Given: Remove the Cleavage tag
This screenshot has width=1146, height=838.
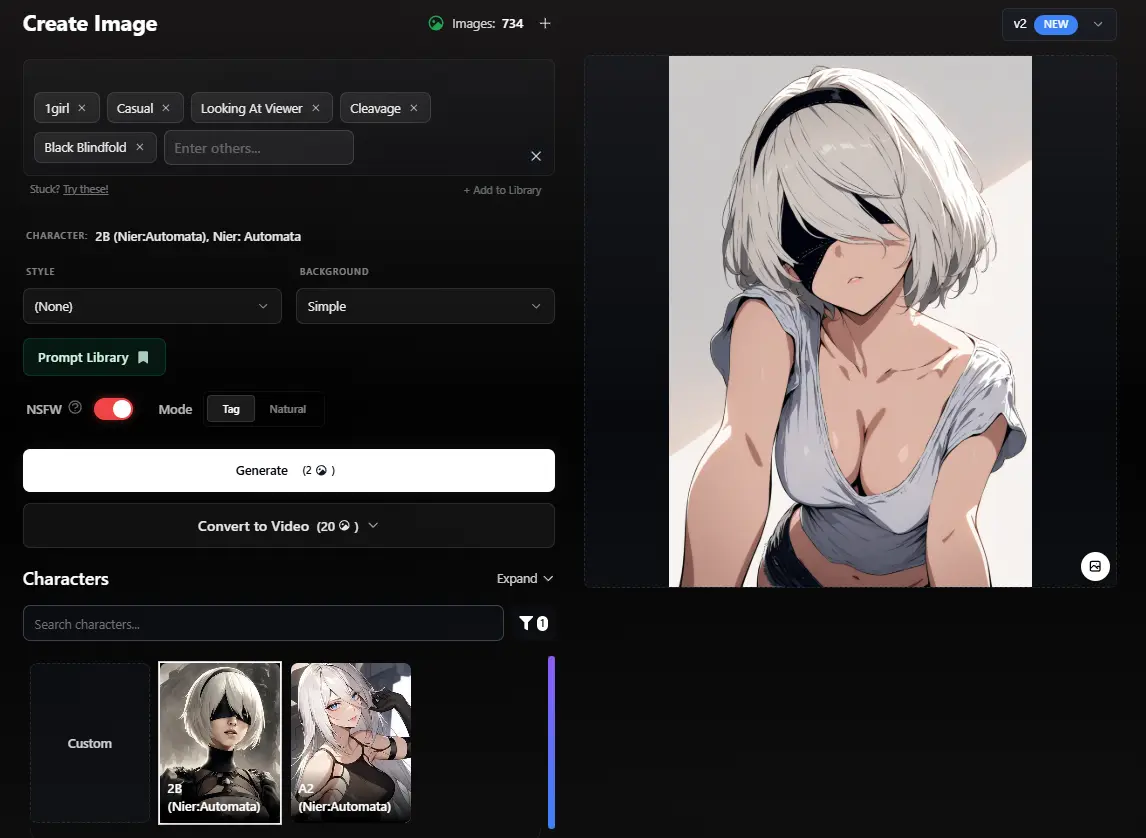Looking at the screenshot, I should click(413, 107).
